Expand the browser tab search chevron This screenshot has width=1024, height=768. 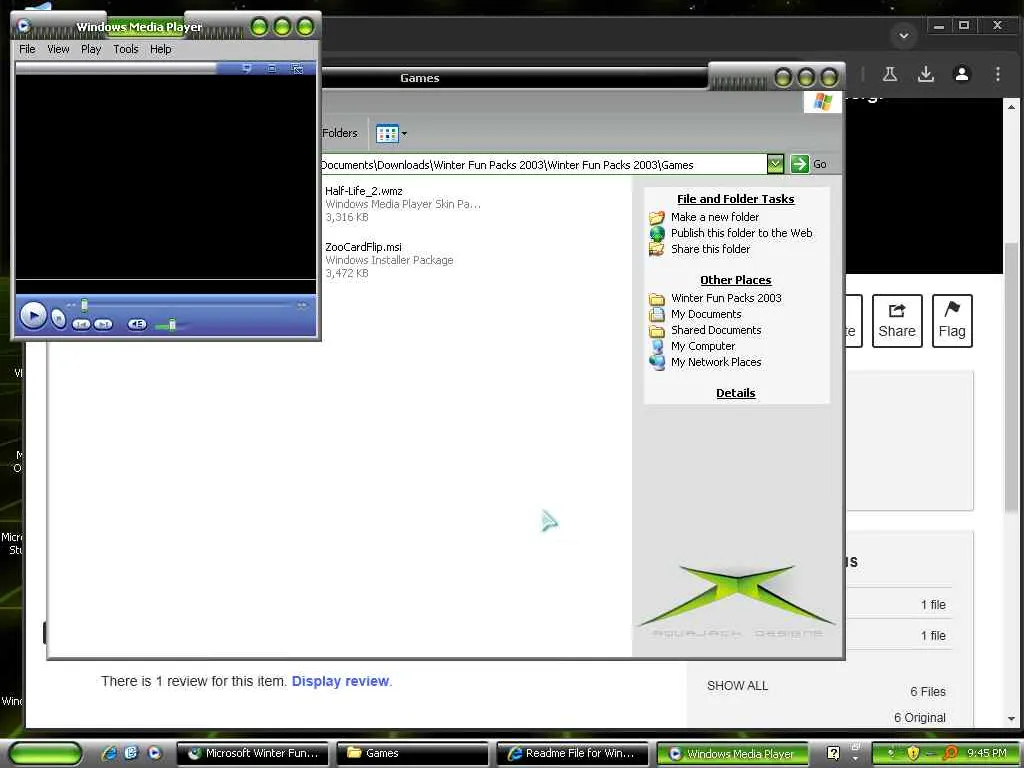click(x=904, y=35)
